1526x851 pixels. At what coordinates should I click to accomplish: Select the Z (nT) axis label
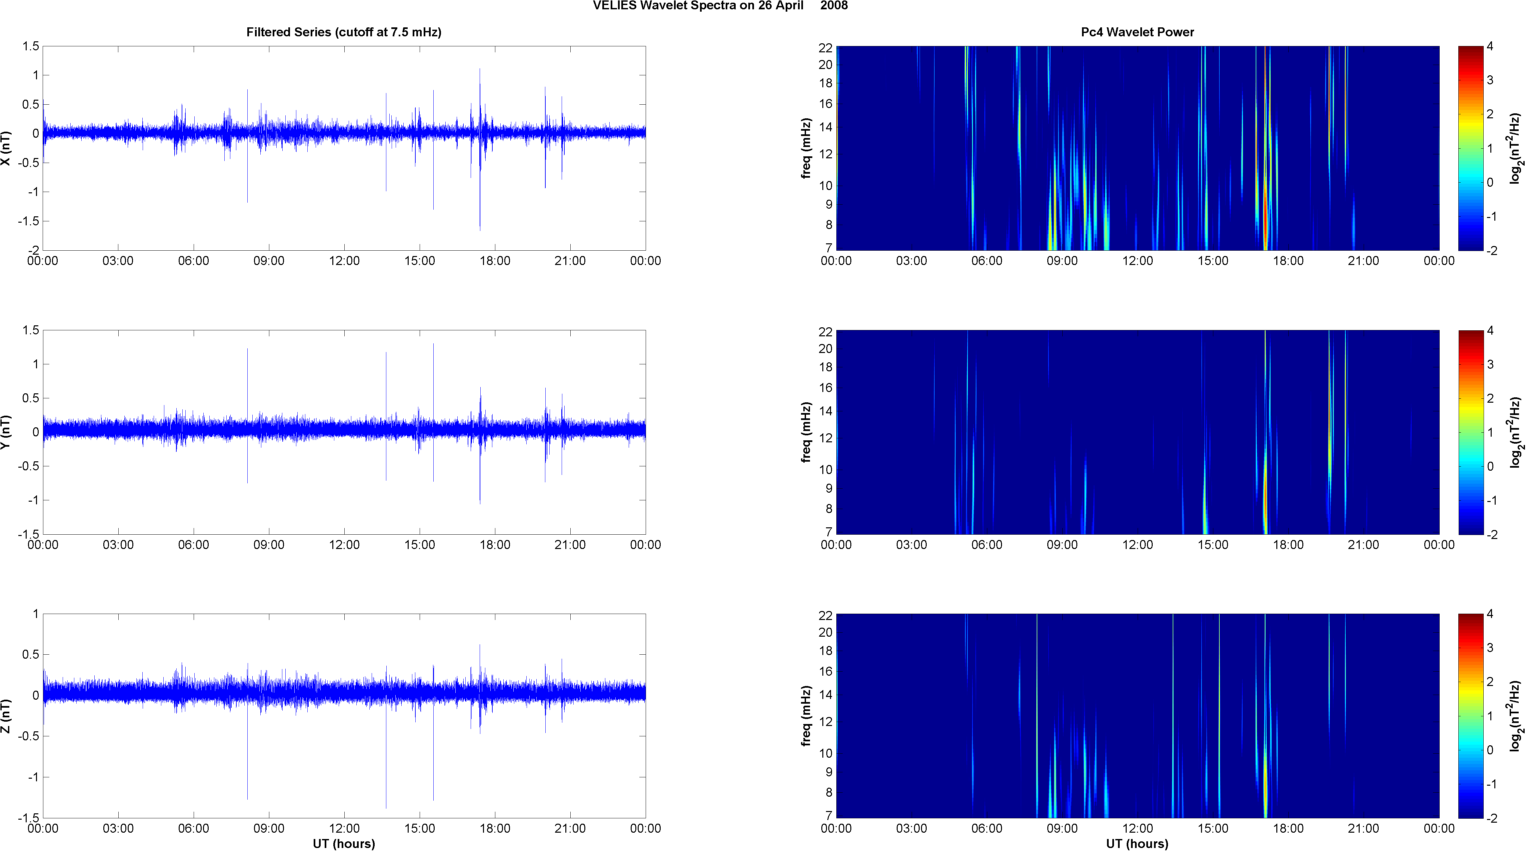(x=7, y=716)
